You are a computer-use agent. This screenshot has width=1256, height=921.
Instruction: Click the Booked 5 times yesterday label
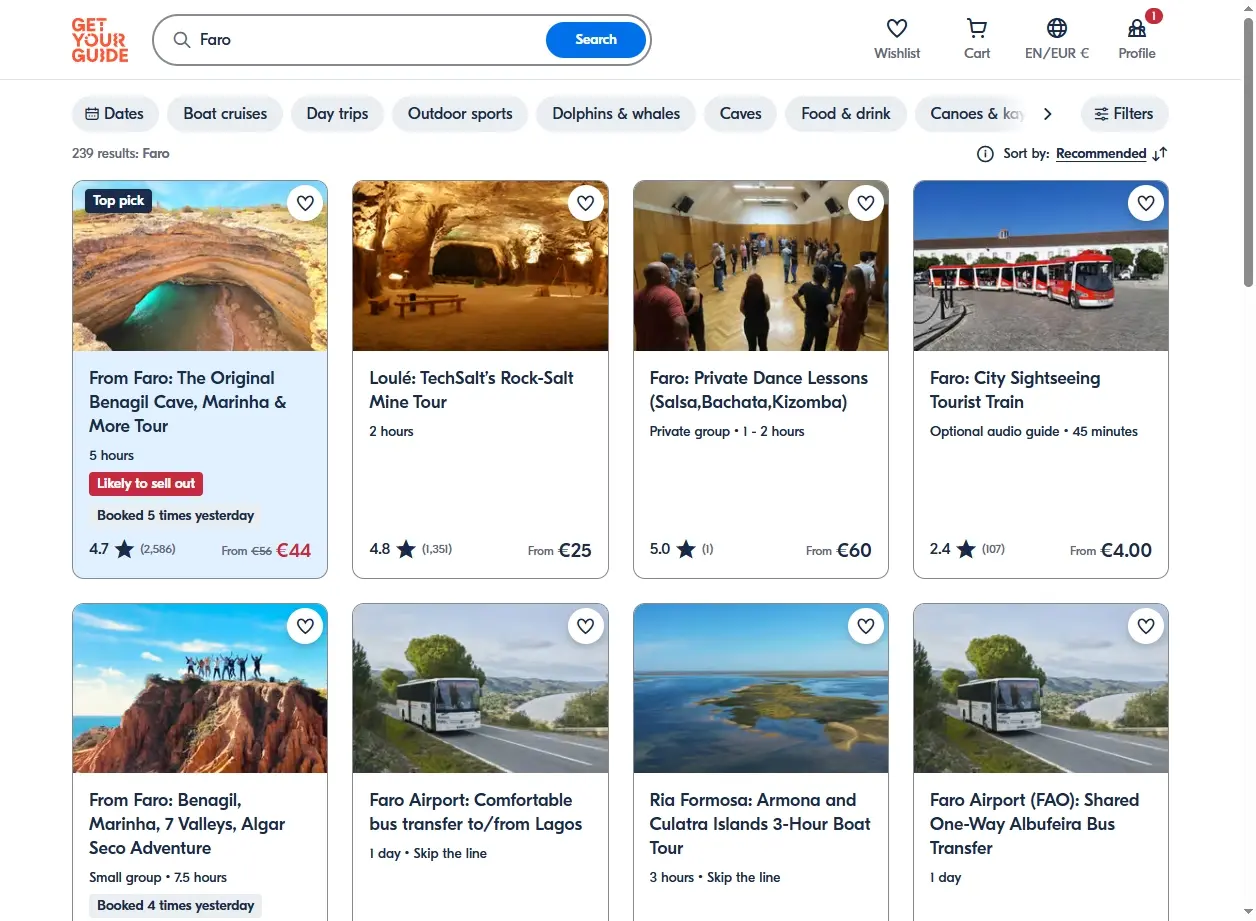[x=175, y=516]
